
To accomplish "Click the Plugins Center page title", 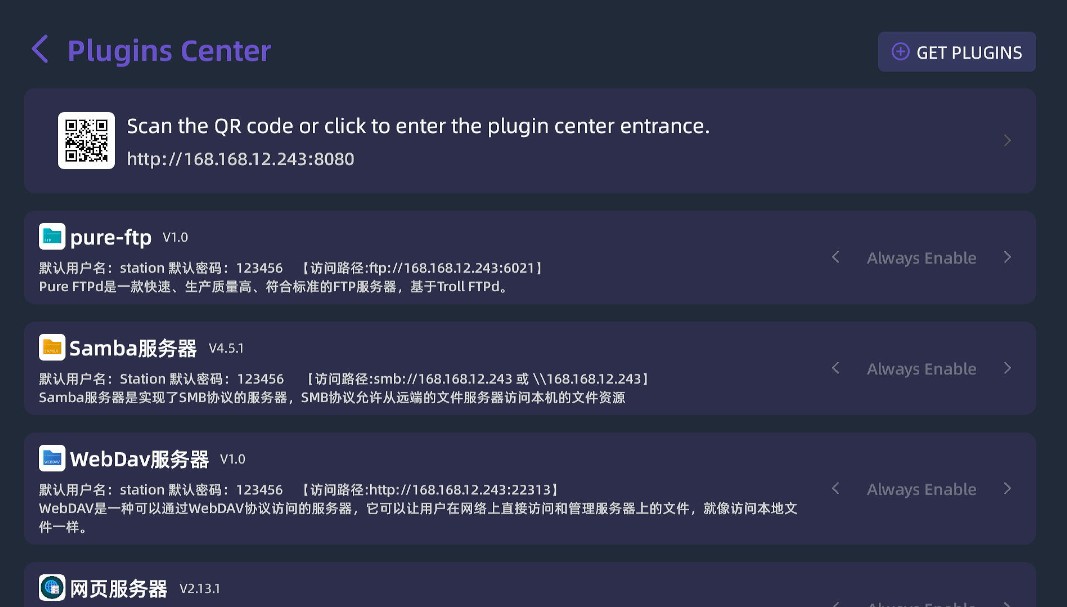I will pos(169,51).
